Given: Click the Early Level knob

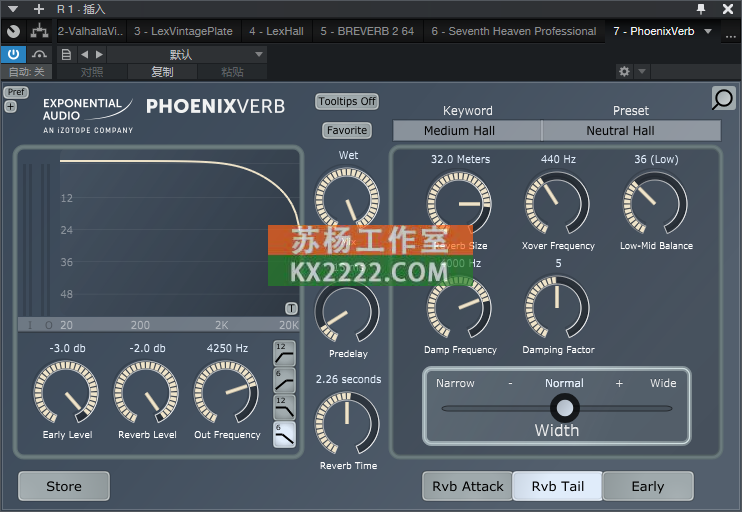Looking at the screenshot, I should coord(66,392).
